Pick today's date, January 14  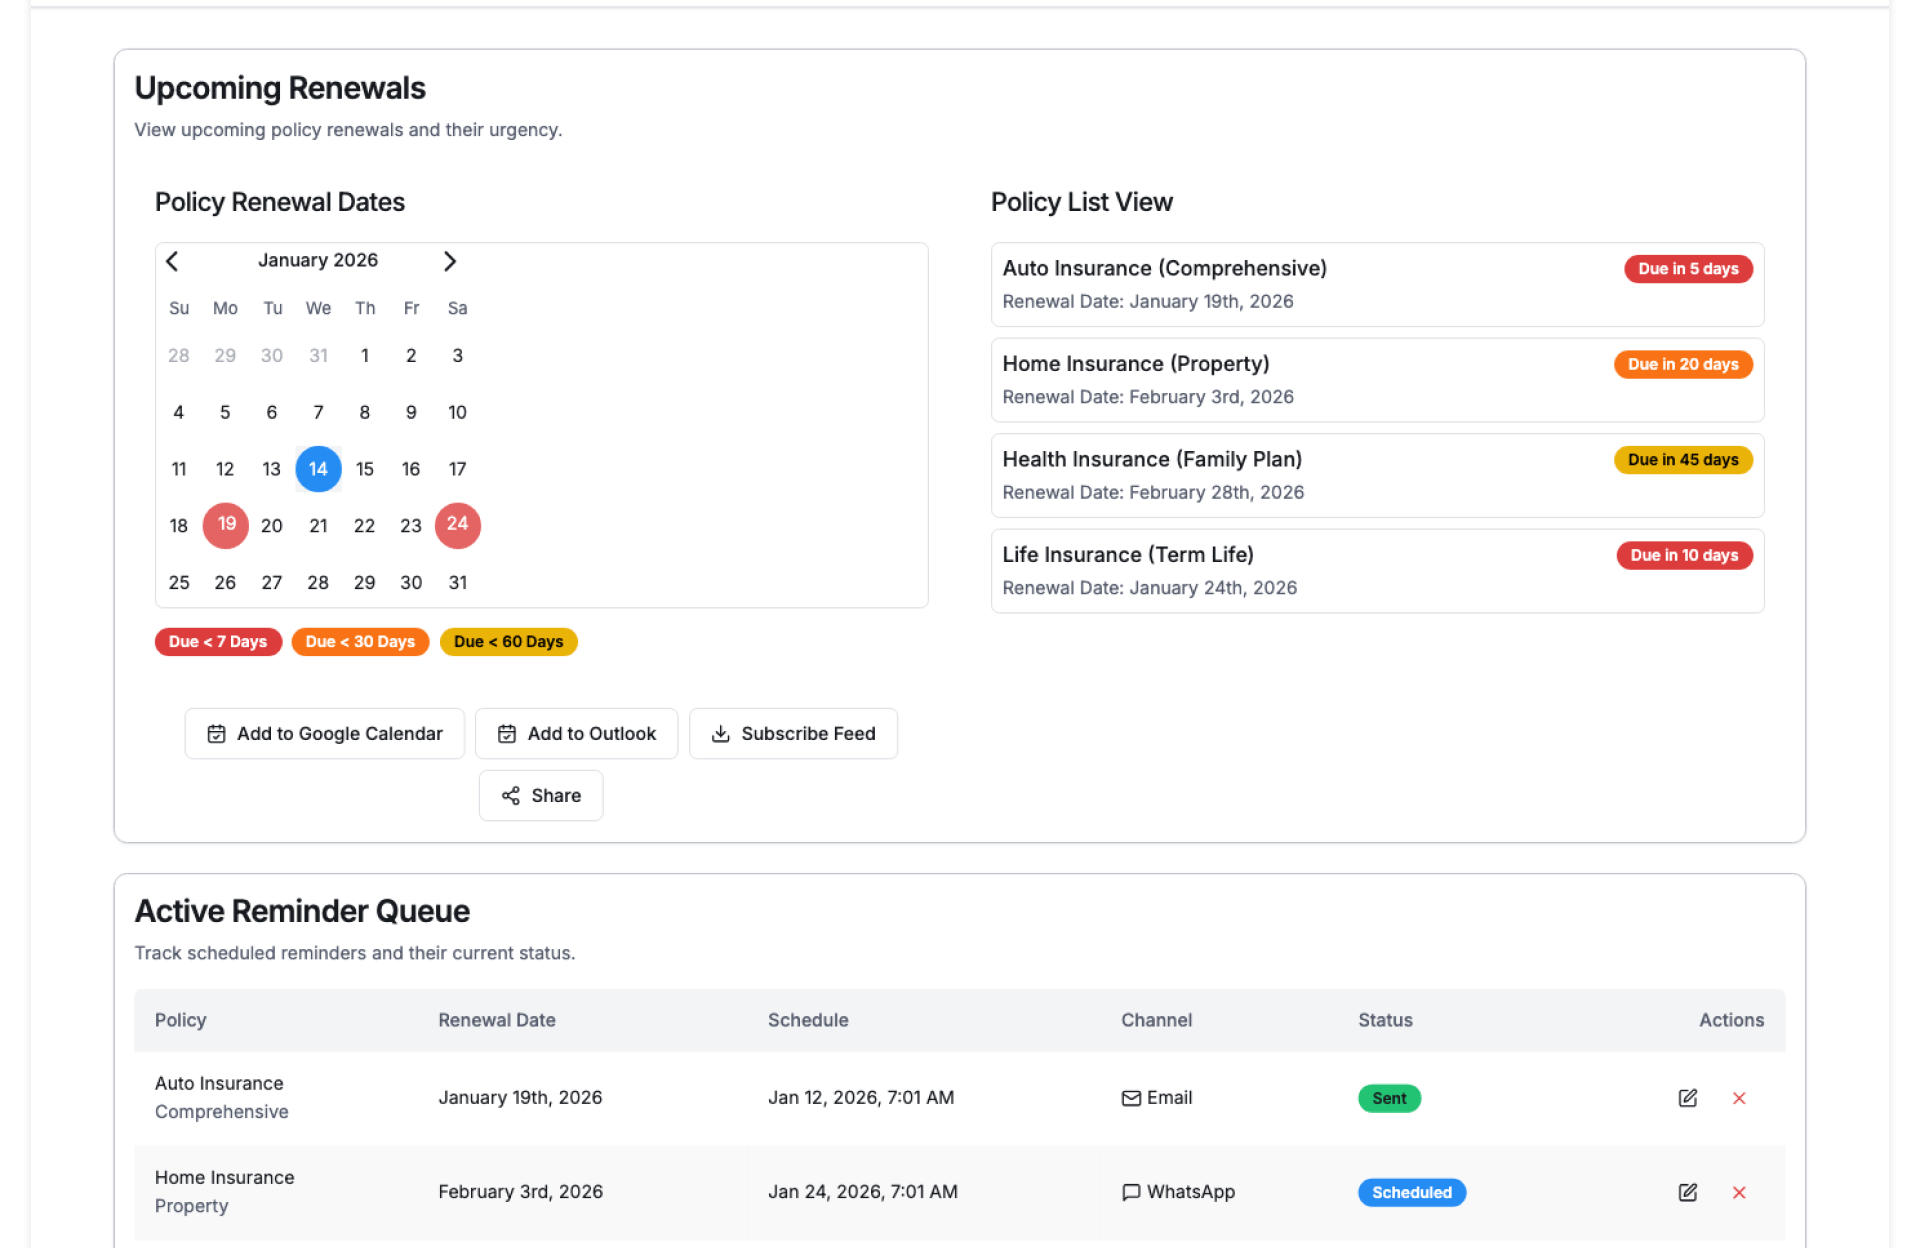(x=318, y=469)
